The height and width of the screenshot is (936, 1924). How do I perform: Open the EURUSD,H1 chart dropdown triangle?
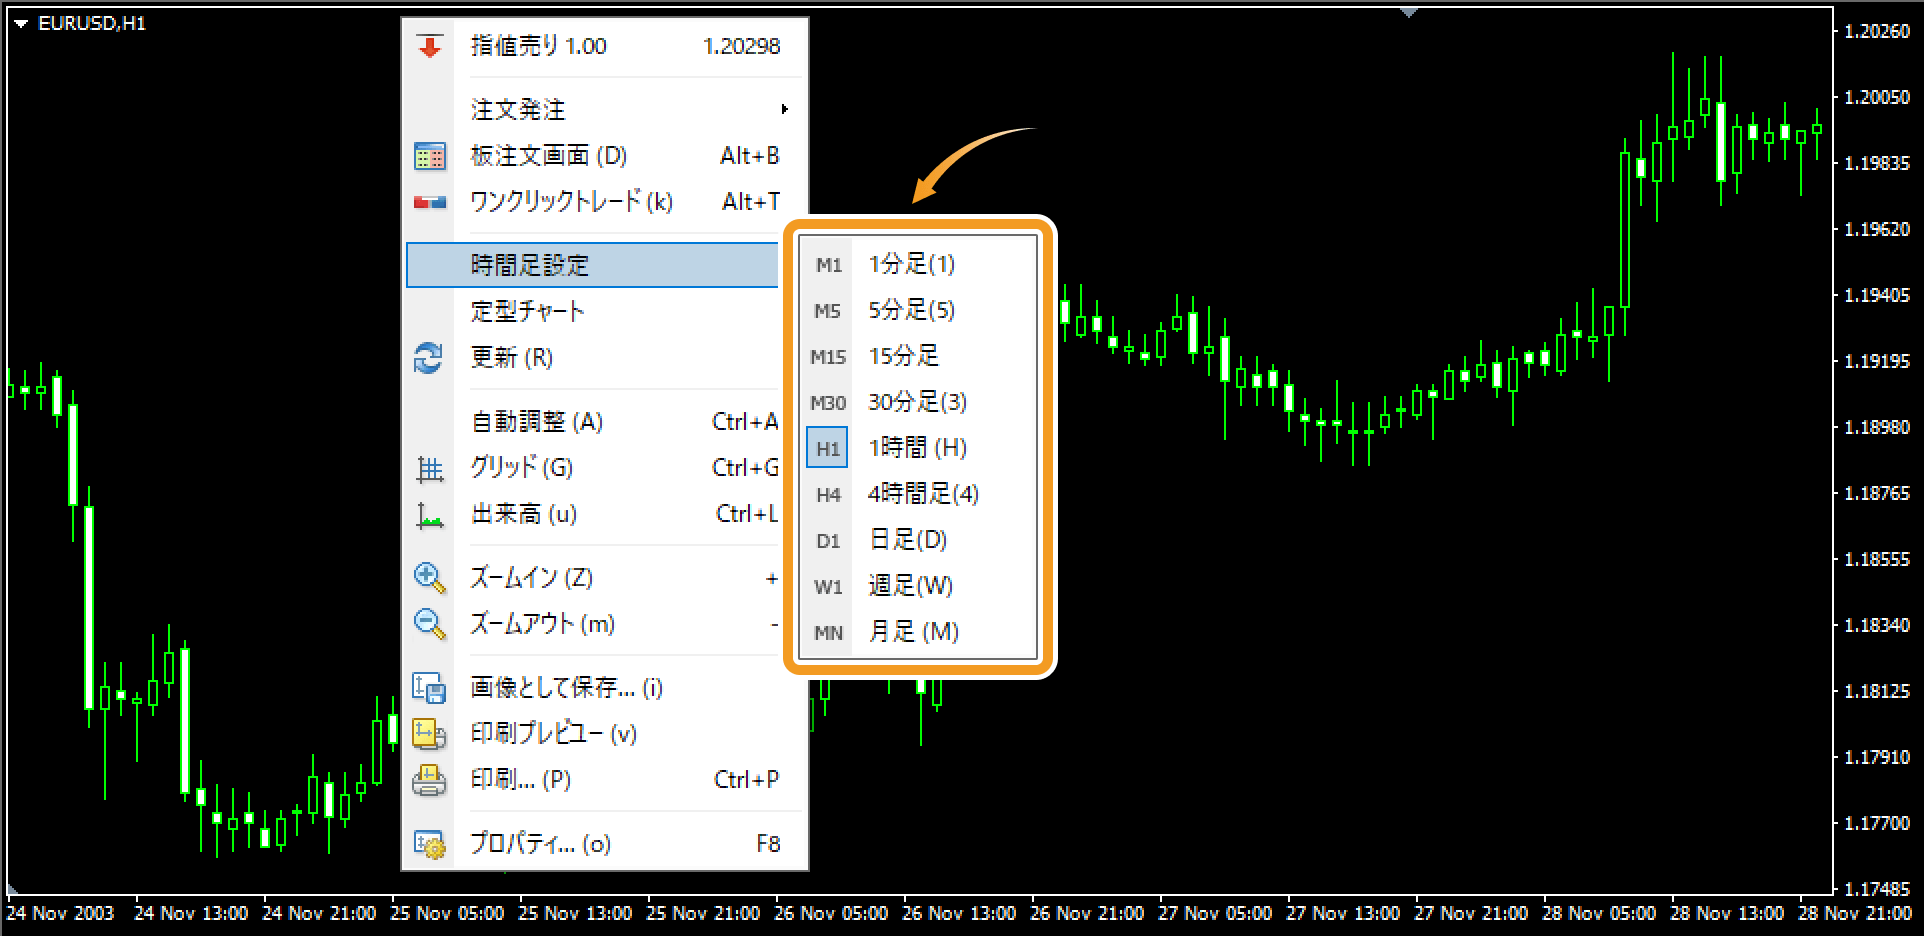pyautogui.click(x=21, y=24)
